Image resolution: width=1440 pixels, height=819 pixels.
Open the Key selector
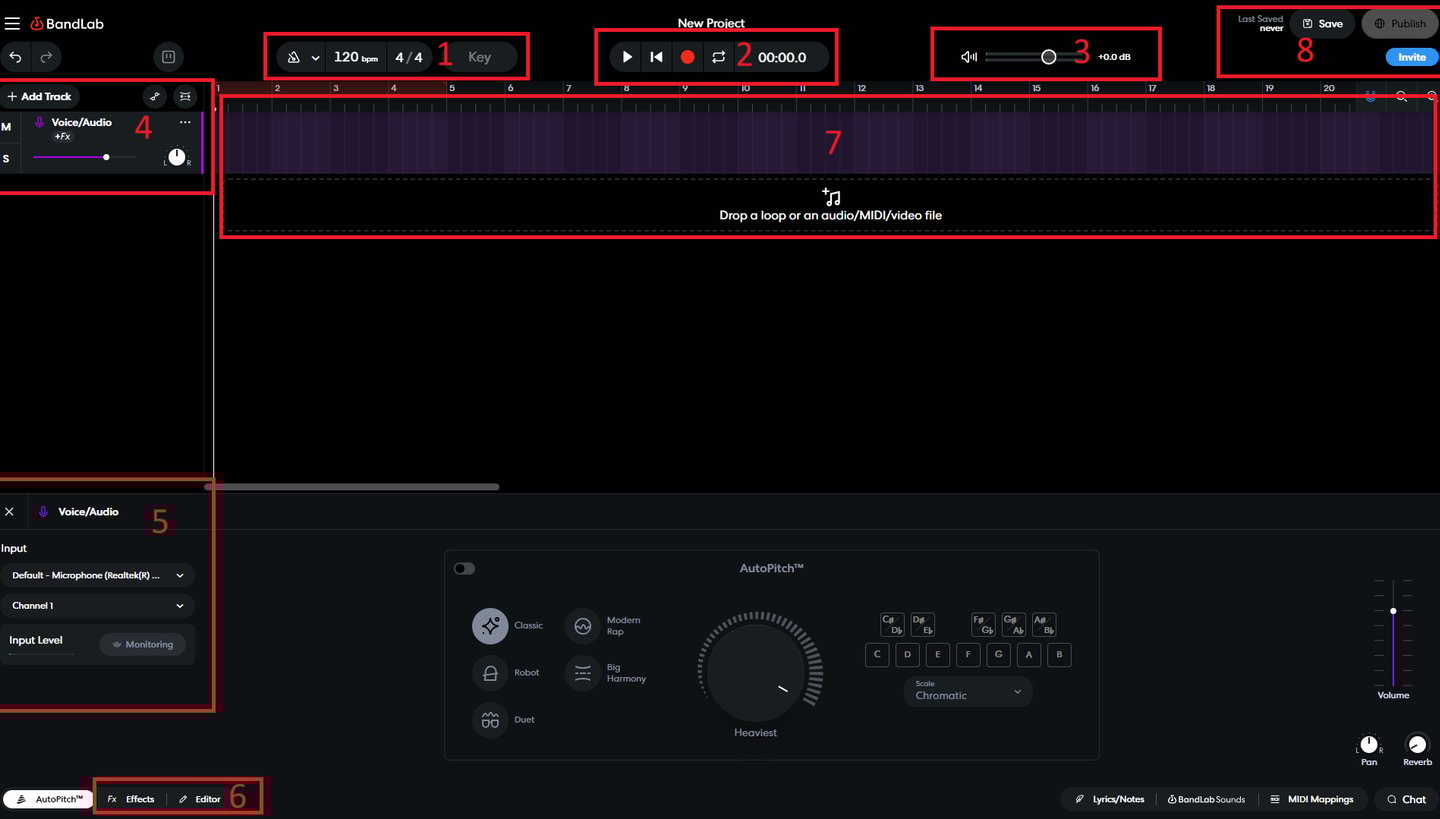click(x=480, y=57)
